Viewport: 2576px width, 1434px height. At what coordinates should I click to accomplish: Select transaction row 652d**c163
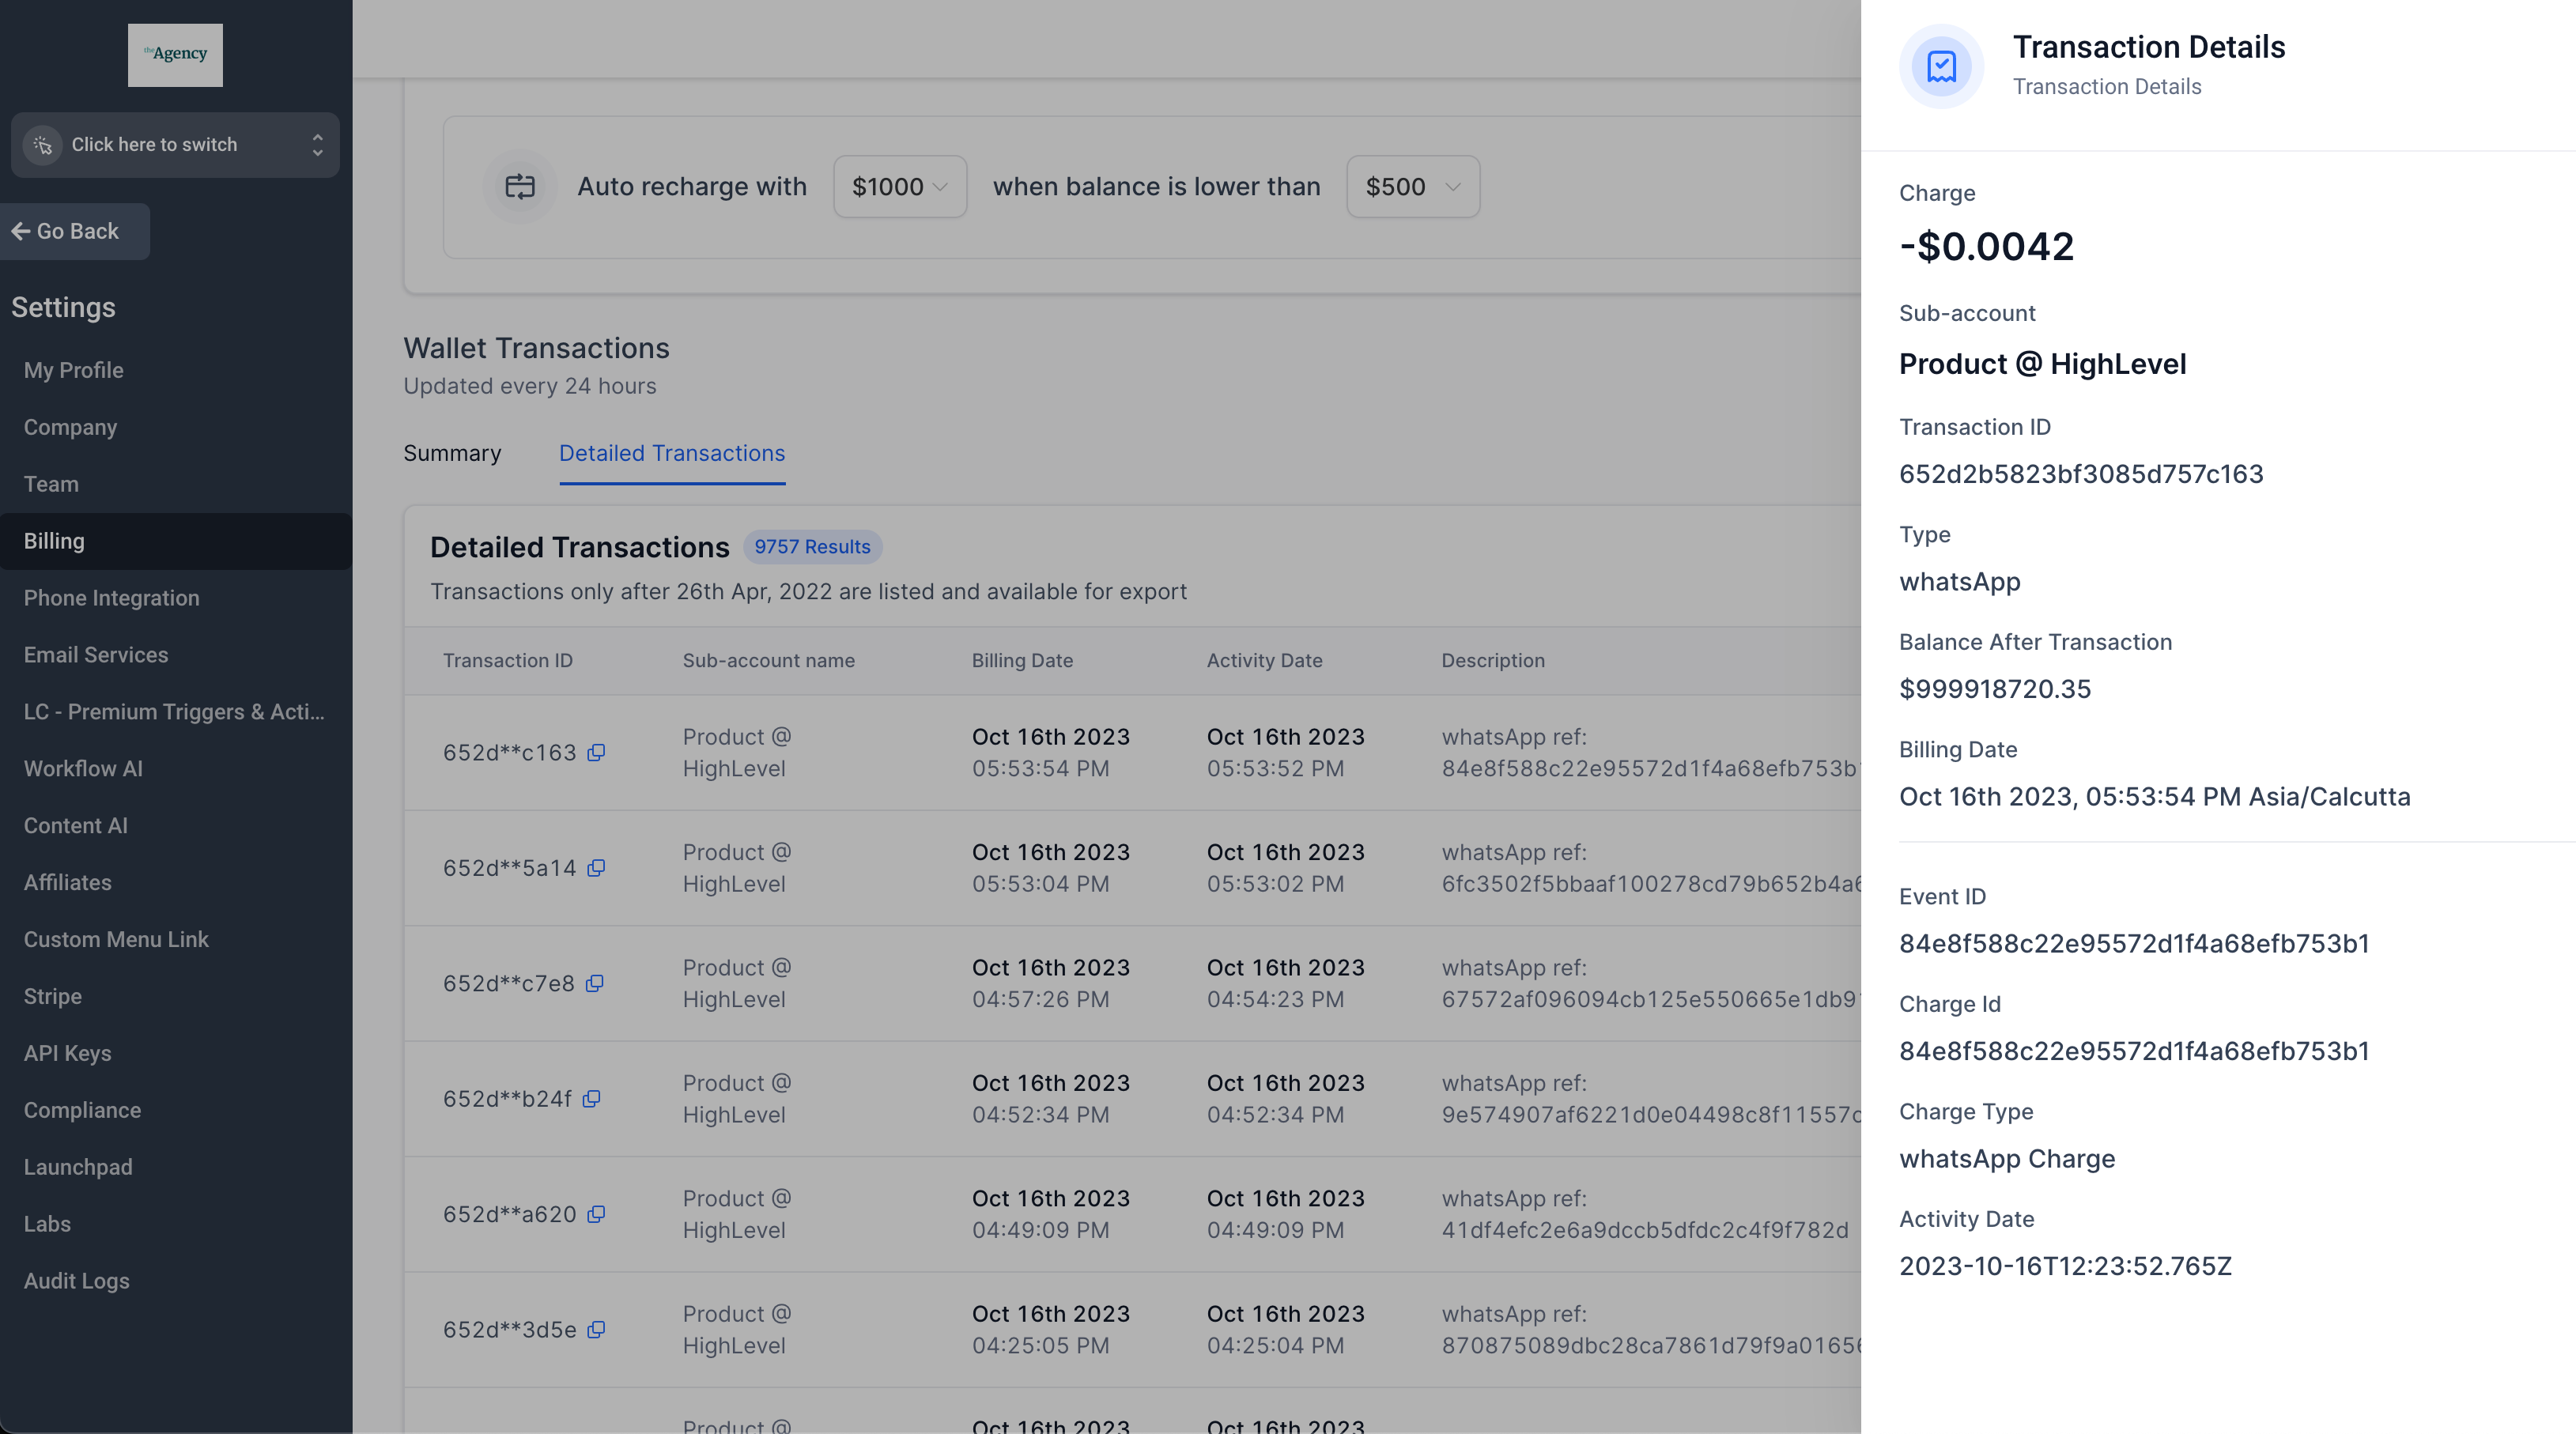(x=1132, y=753)
